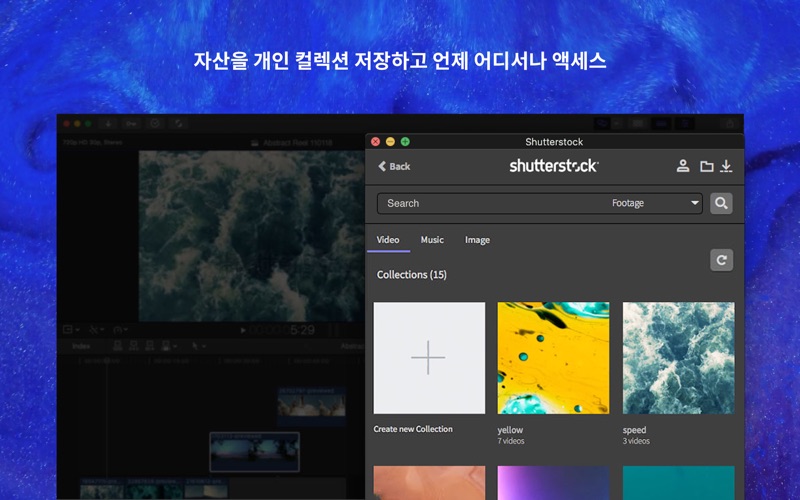Screen dimensions: 800x500
Task: Click the connect clip icon in Final Cut timeline bar
Action: coord(118,346)
